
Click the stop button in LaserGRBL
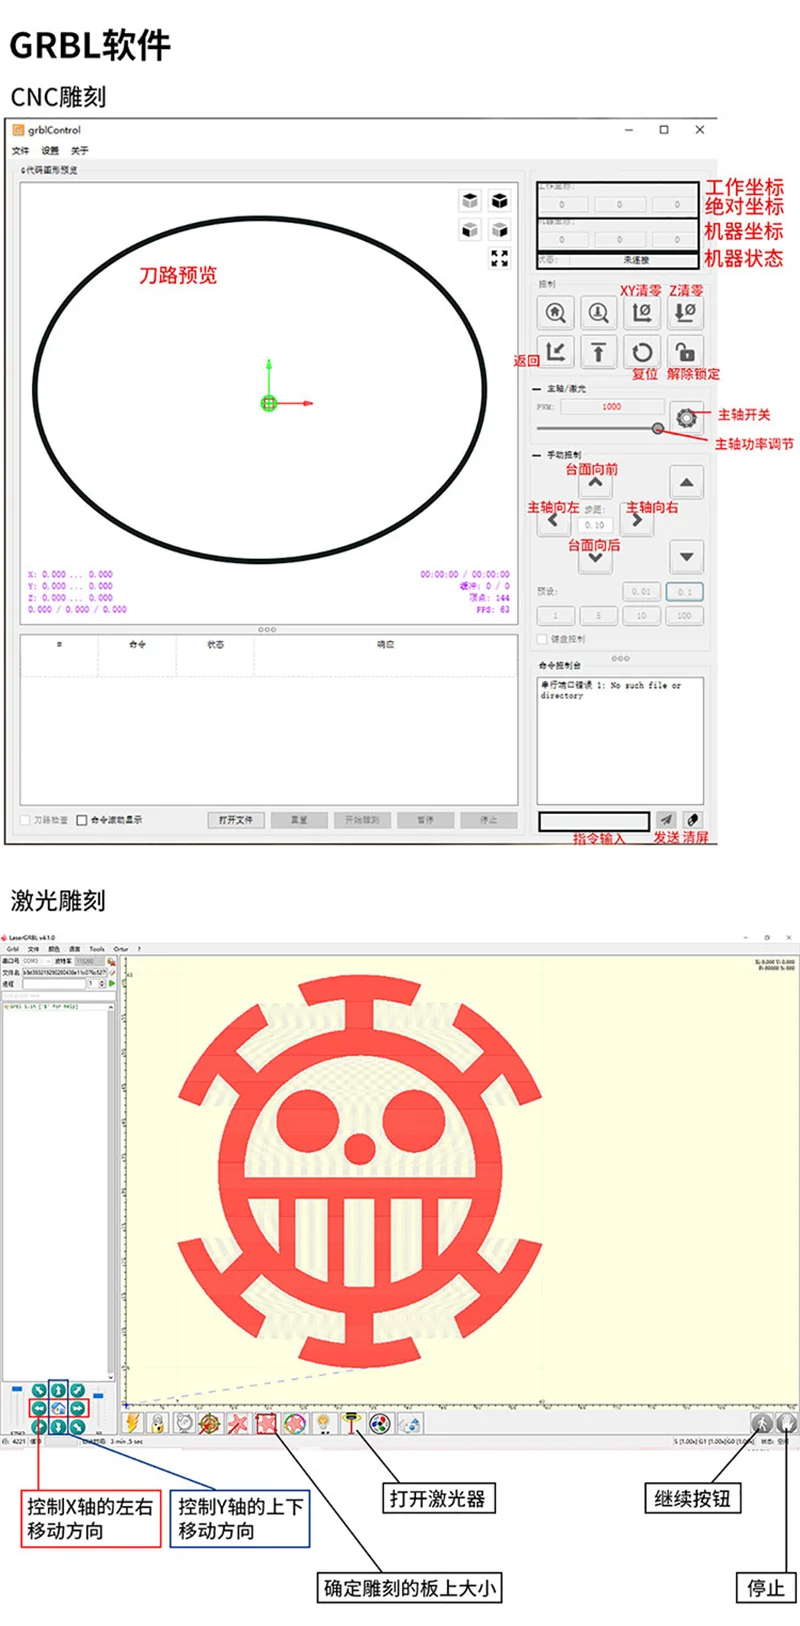786,1422
